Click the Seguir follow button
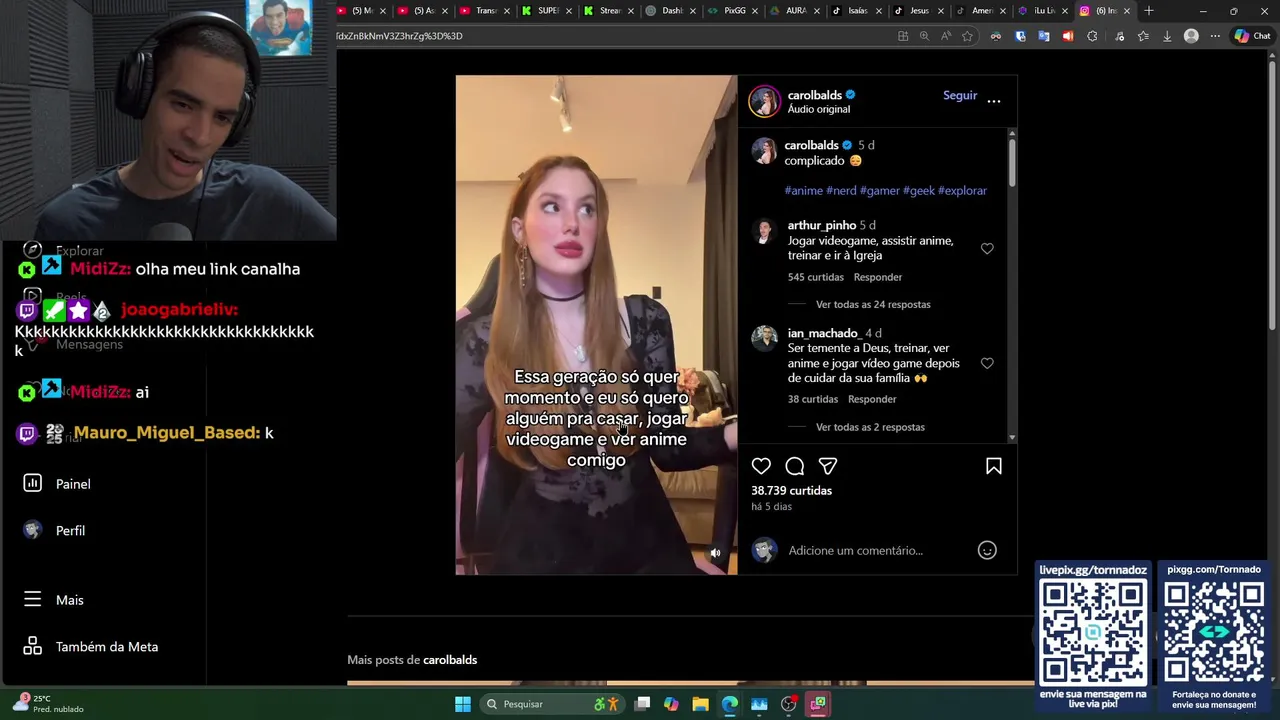Image resolution: width=1280 pixels, height=720 pixels. (x=960, y=95)
